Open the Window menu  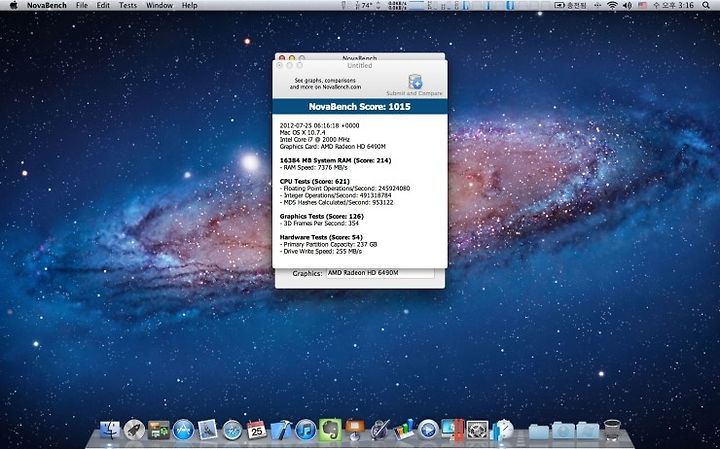159,5
